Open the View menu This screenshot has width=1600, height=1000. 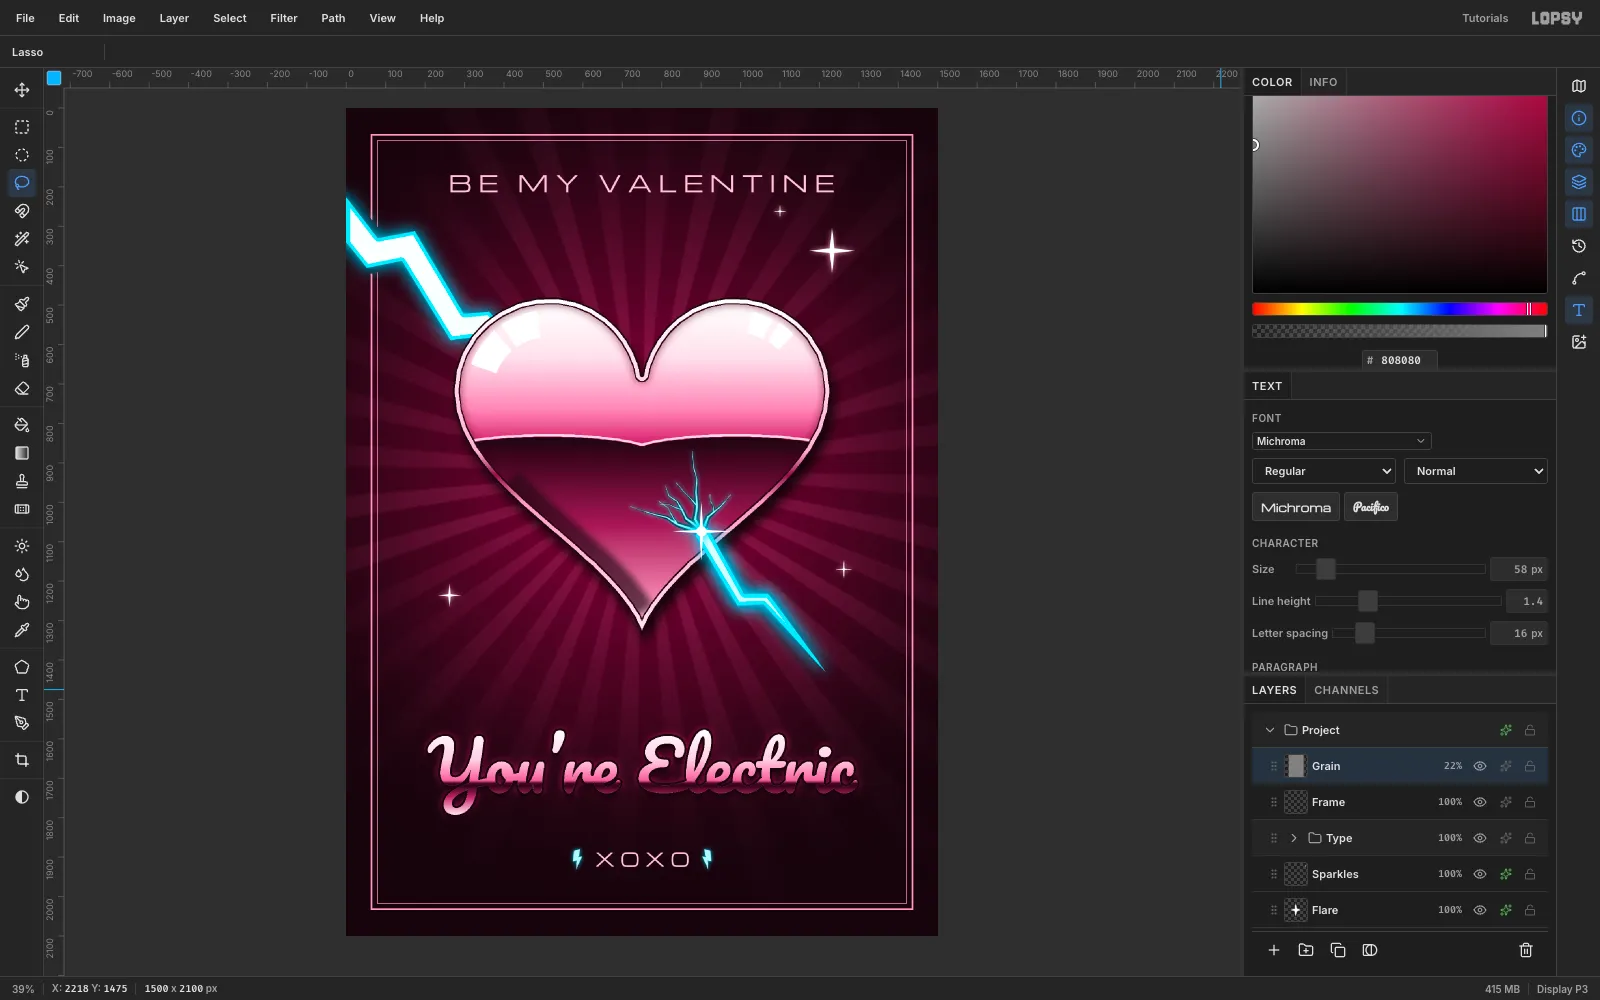[x=382, y=18]
